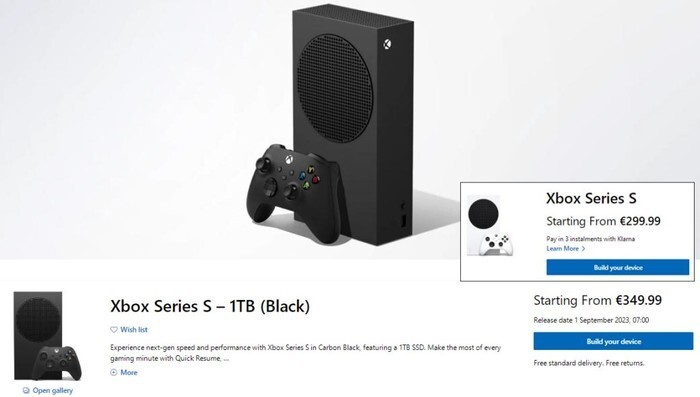Expand the product description with More
This screenshot has width=700, height=397.
(x=124, y=372)
